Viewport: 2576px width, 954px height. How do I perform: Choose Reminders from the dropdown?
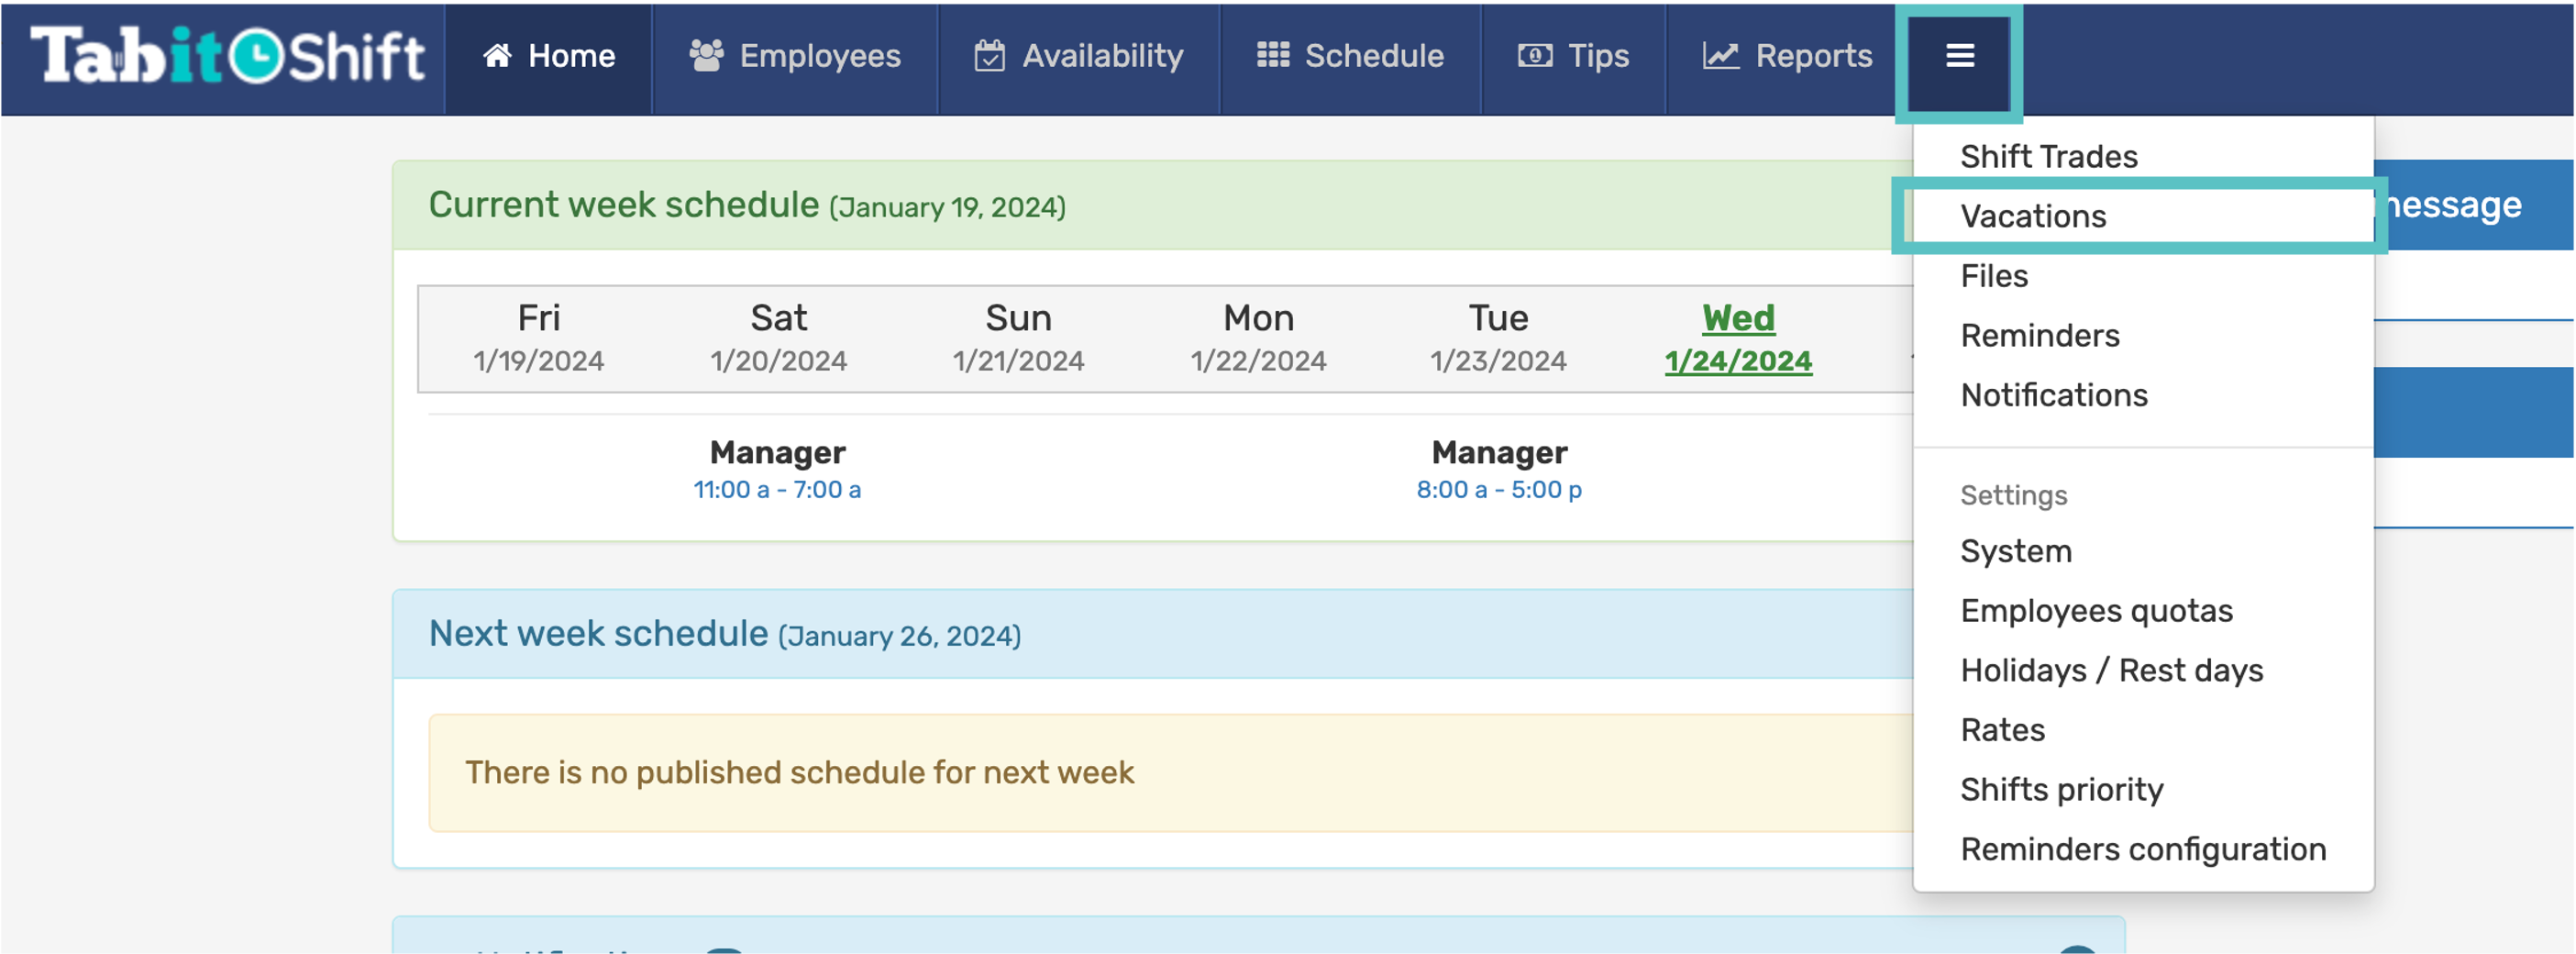[x=2039, y=336]
